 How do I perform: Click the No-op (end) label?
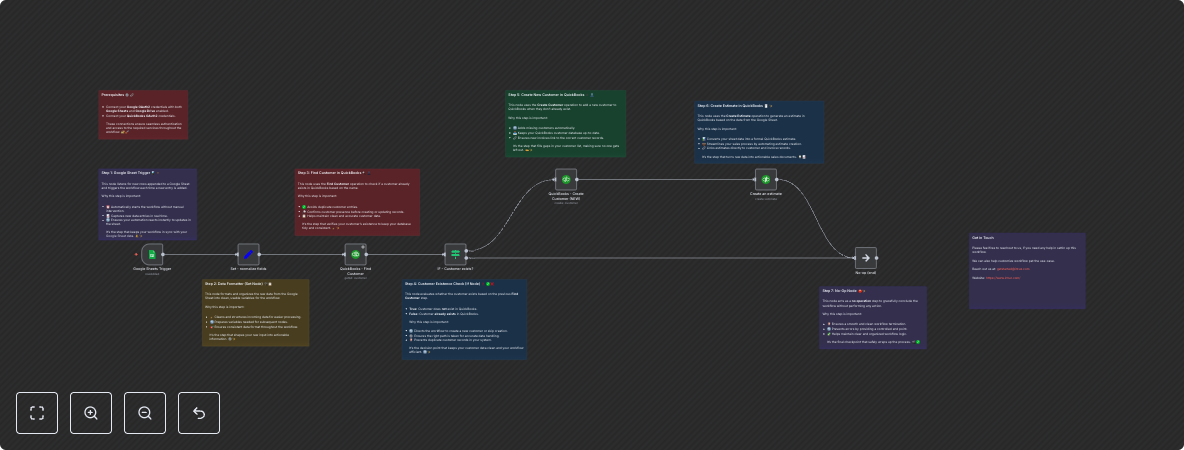click(x=865, y=273)
